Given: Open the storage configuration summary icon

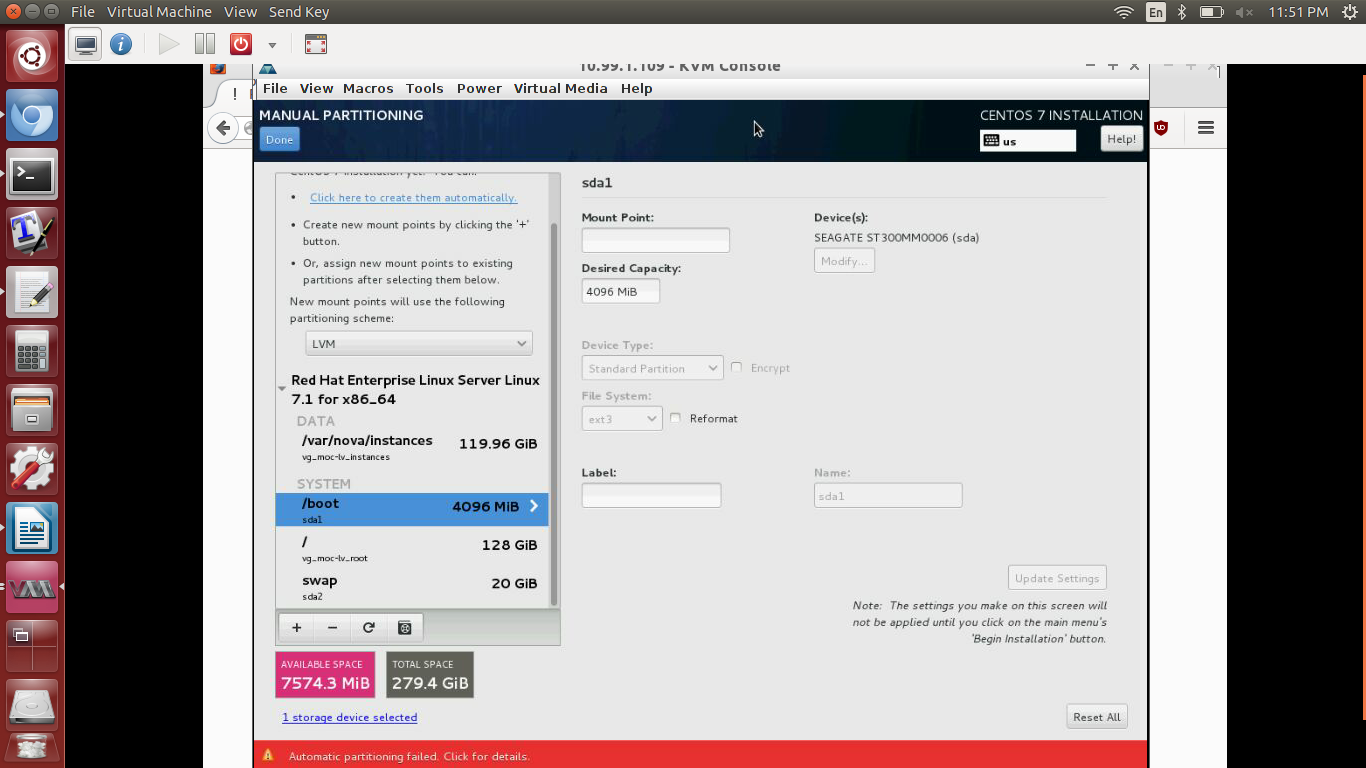Looking at the screenshot, I should (404, 627).
